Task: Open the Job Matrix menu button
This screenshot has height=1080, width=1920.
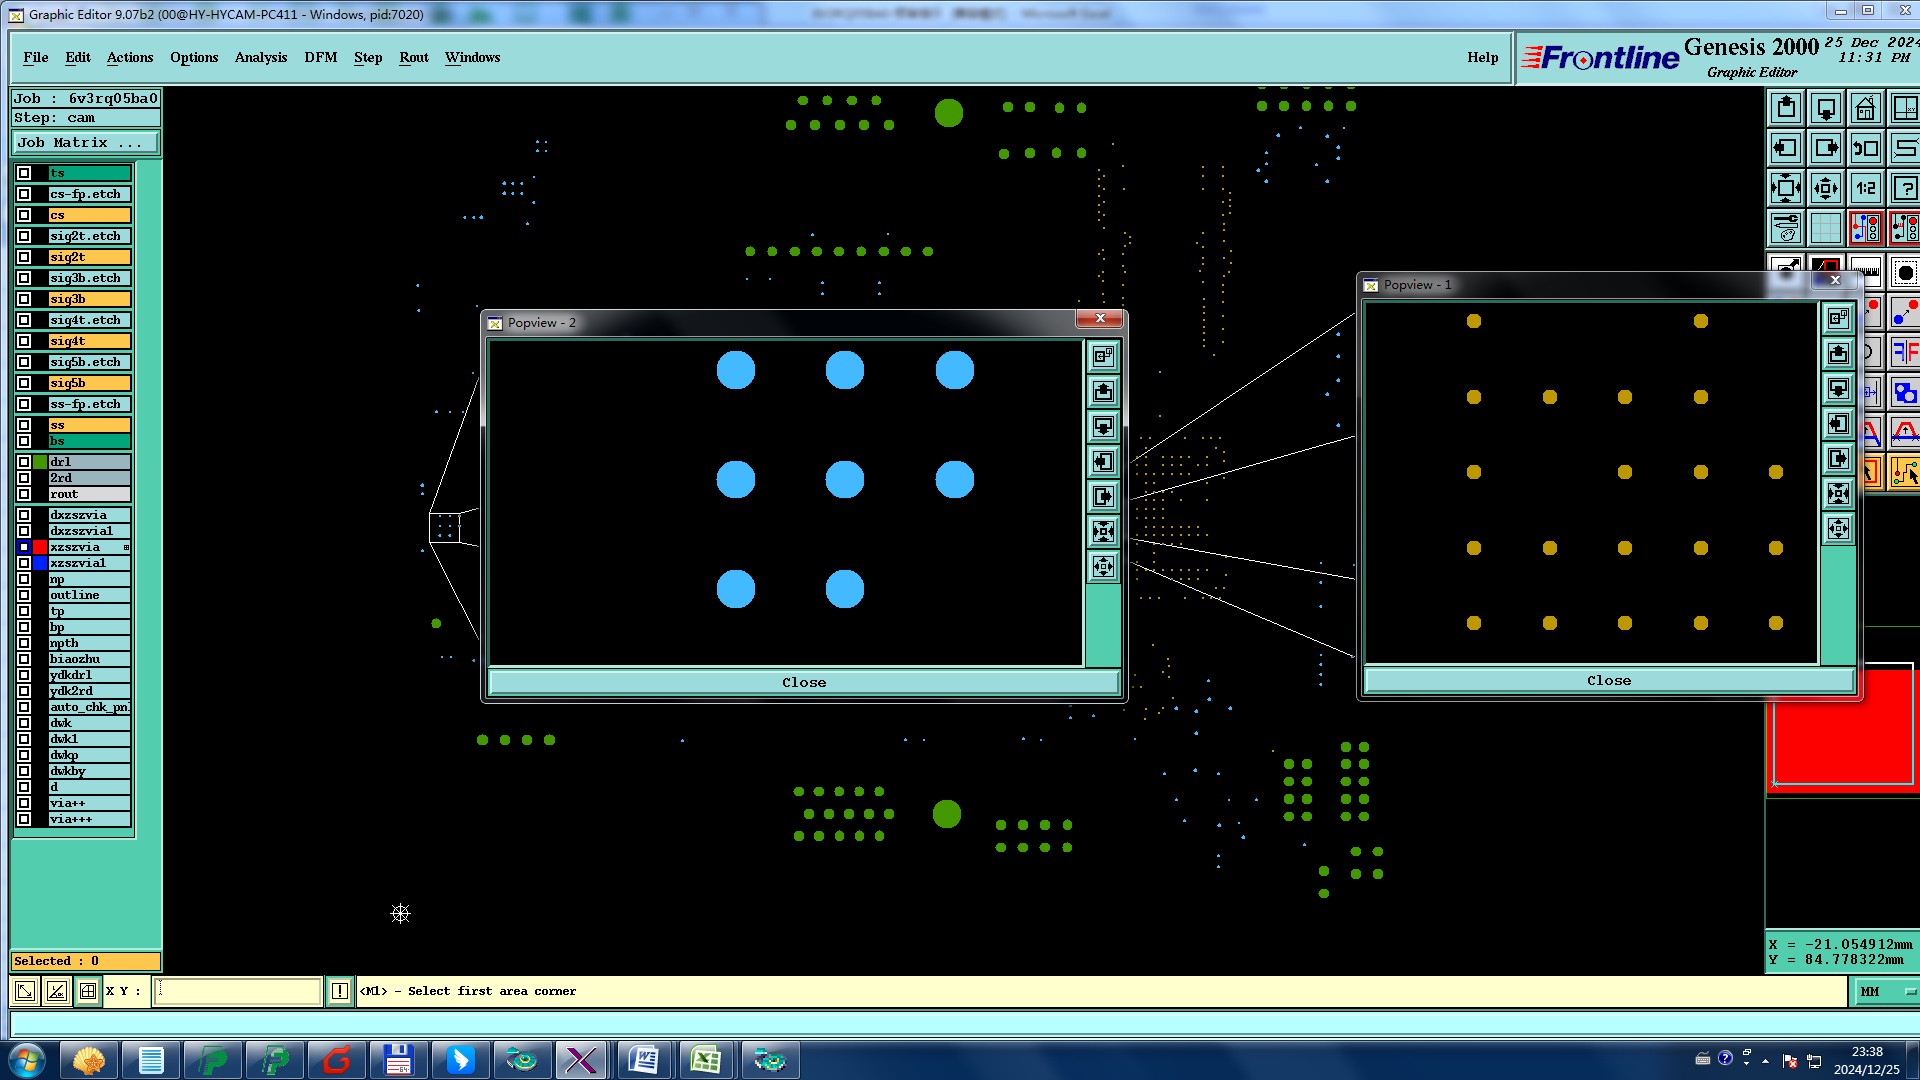Action: pos(85,143)
